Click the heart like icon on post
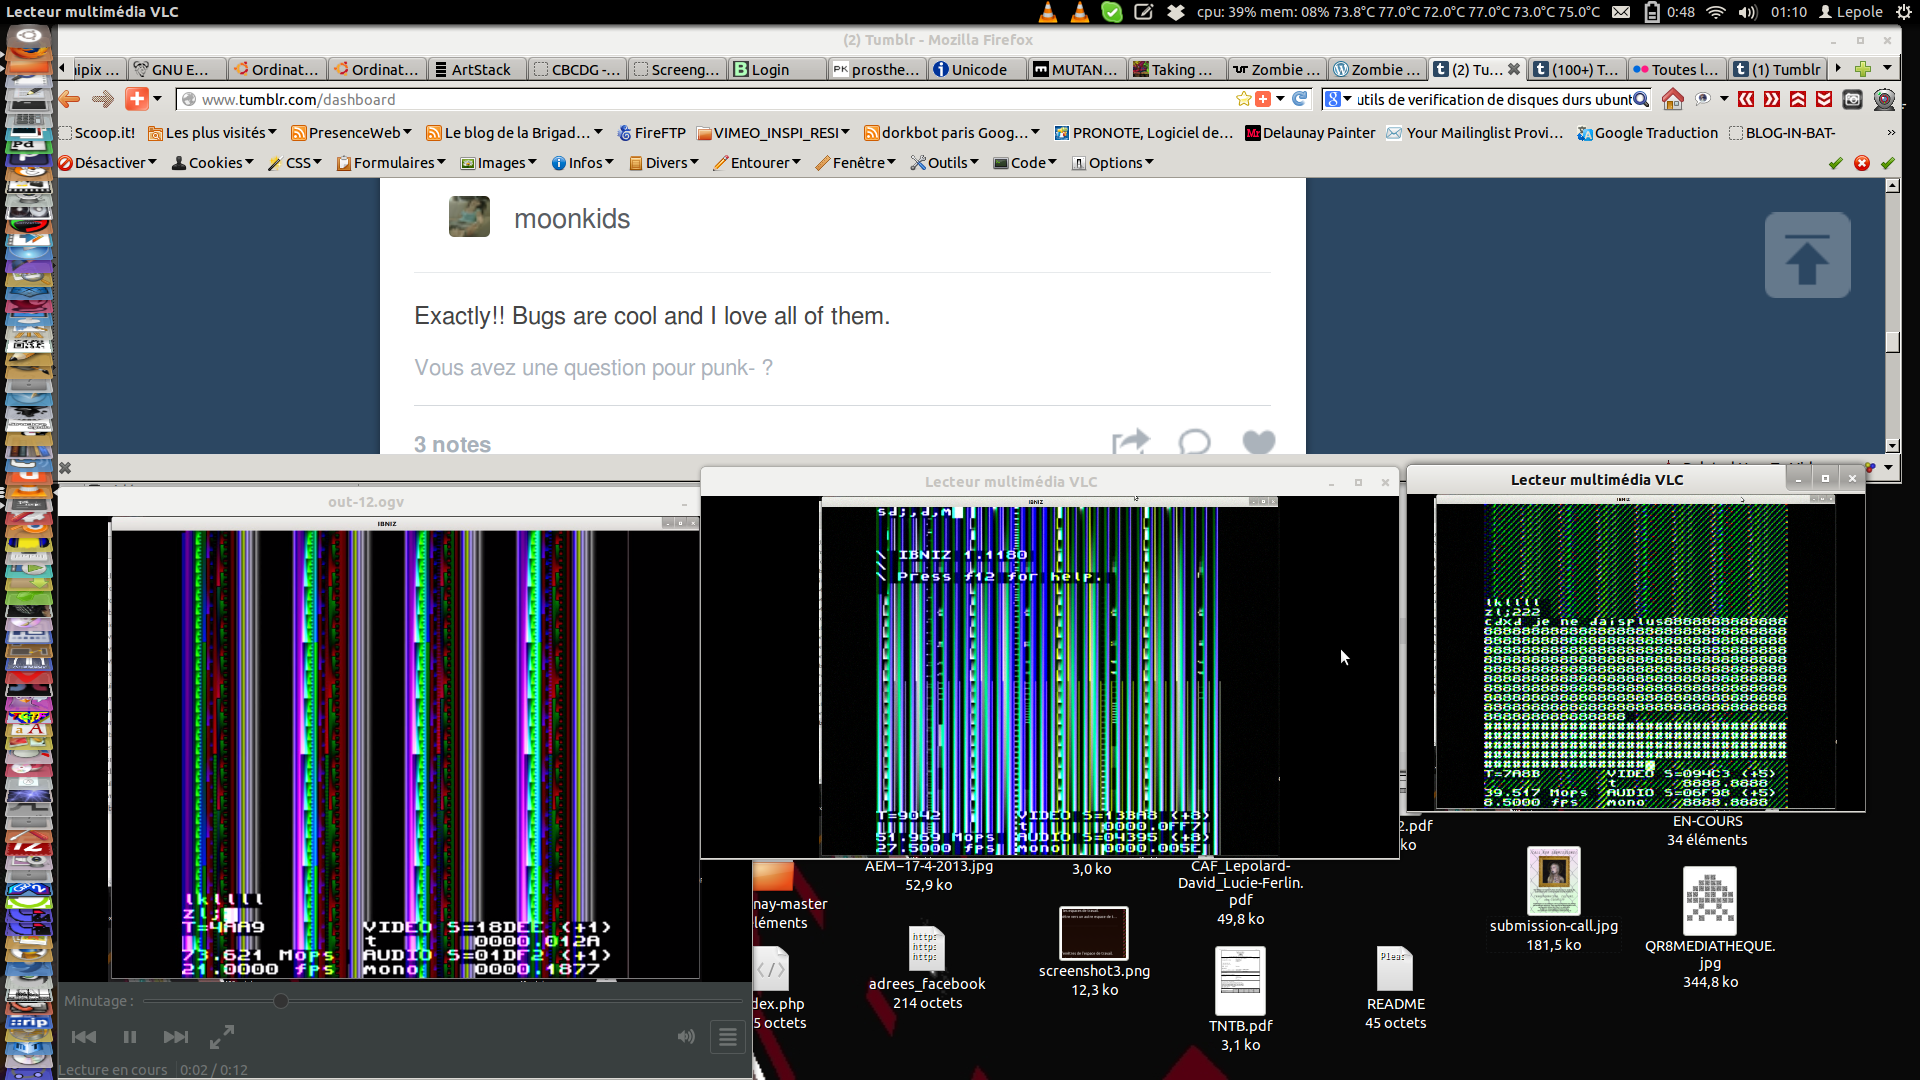The width and height of the screenshot is (1920, 1080). click(1258, 442)
